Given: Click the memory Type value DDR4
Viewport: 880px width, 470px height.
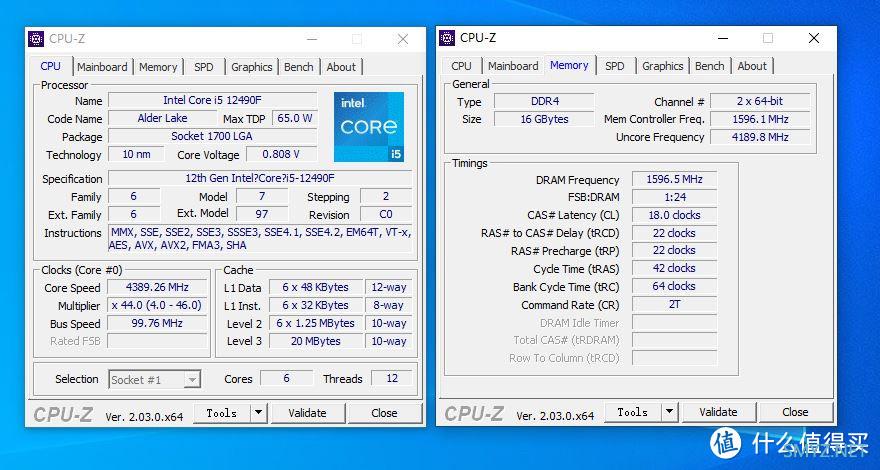Looking at the screenshot, I should click(x=544, y=102).
